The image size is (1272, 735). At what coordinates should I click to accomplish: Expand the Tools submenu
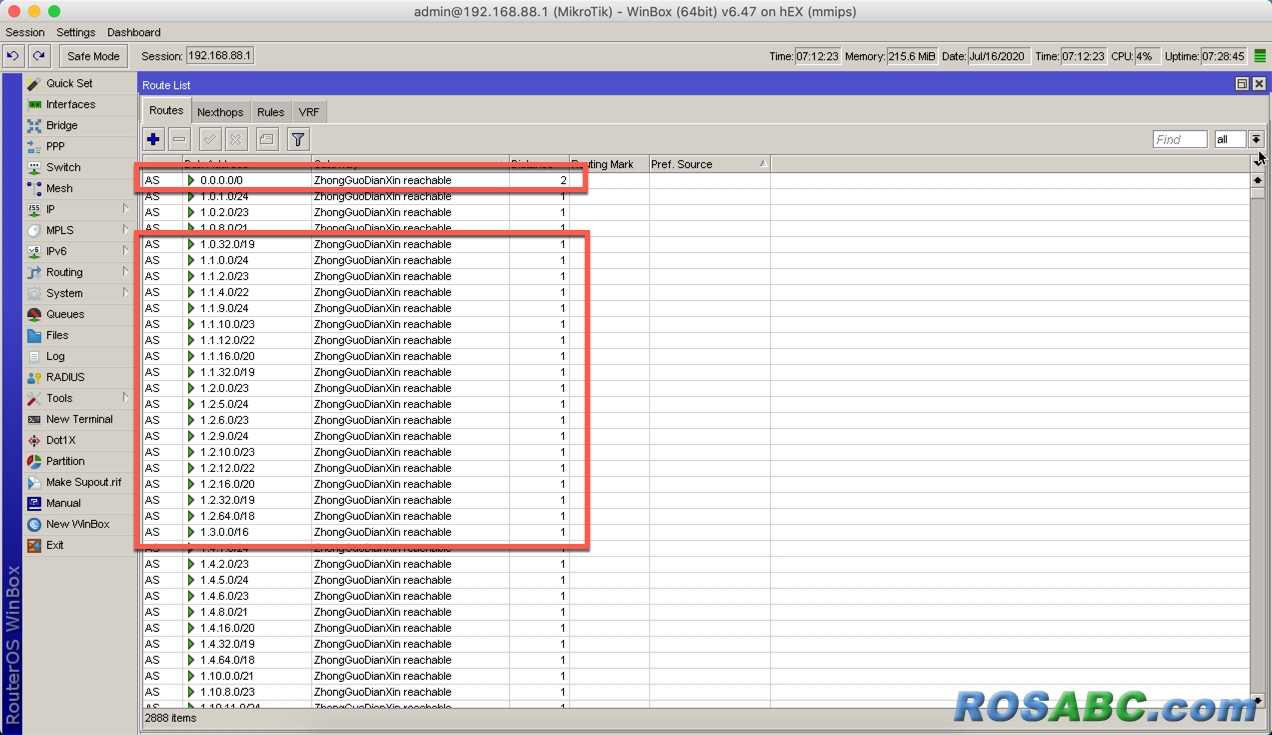pos(125,398)
